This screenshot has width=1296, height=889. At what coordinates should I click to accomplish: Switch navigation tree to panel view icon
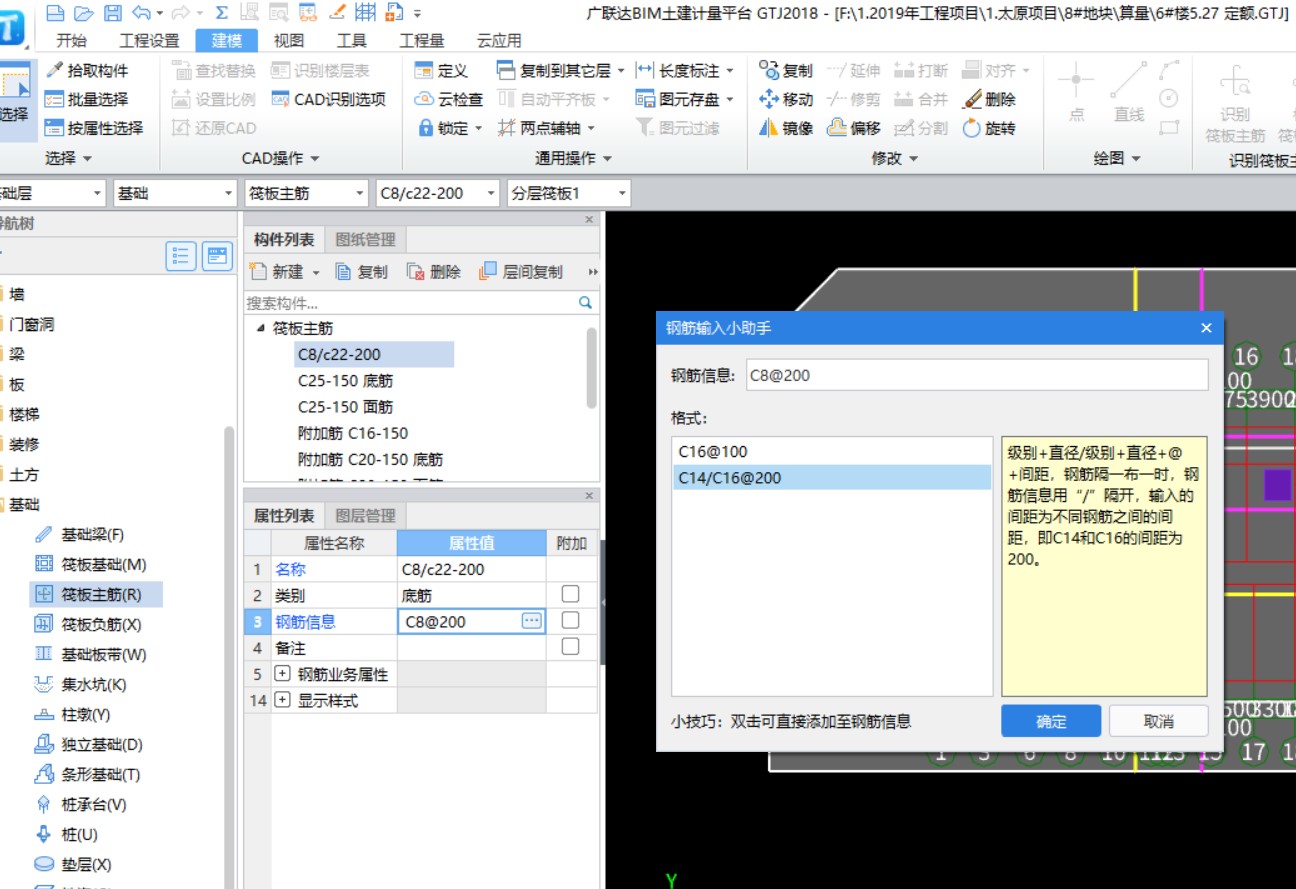[x=217, y=257]
